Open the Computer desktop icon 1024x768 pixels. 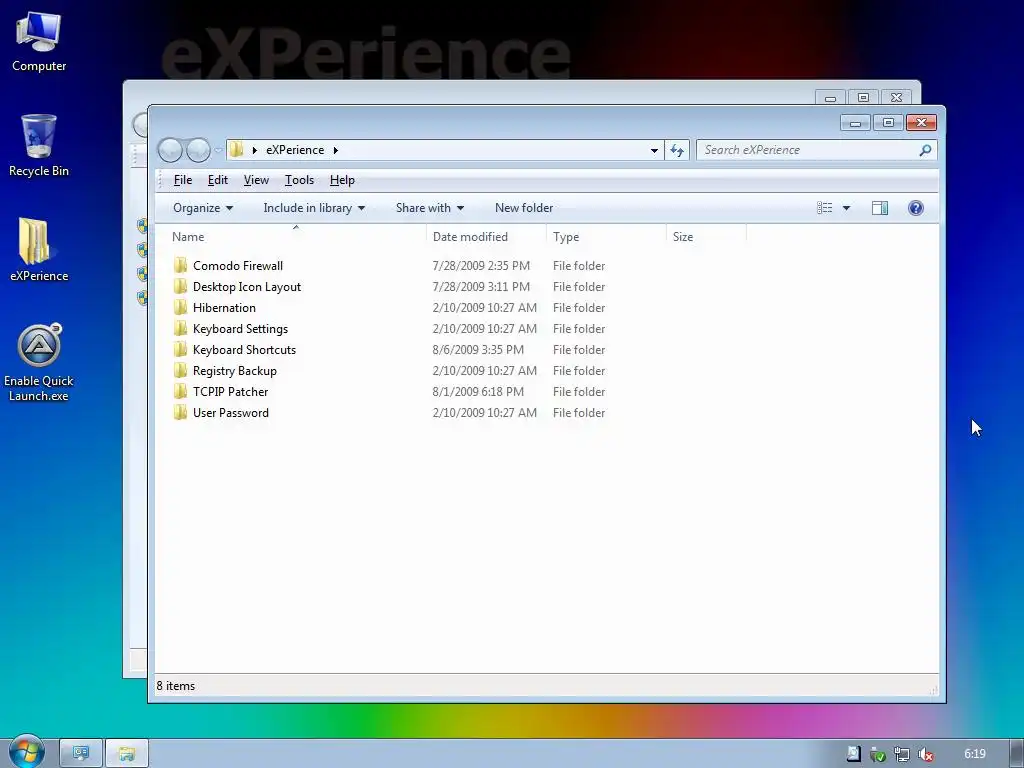pos(39,40)
